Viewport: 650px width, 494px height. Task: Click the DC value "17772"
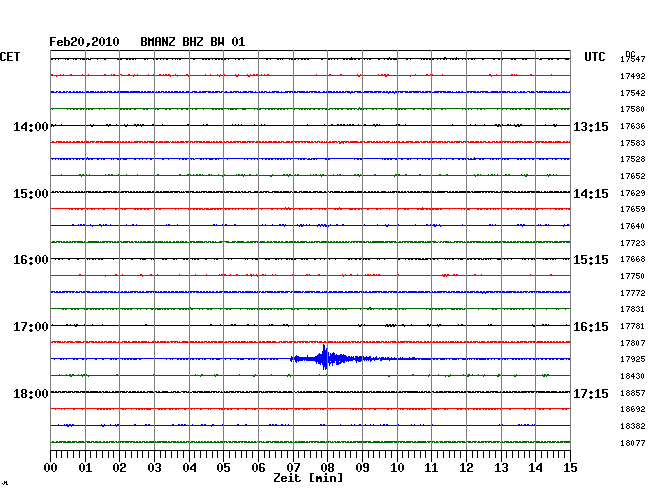633,293
